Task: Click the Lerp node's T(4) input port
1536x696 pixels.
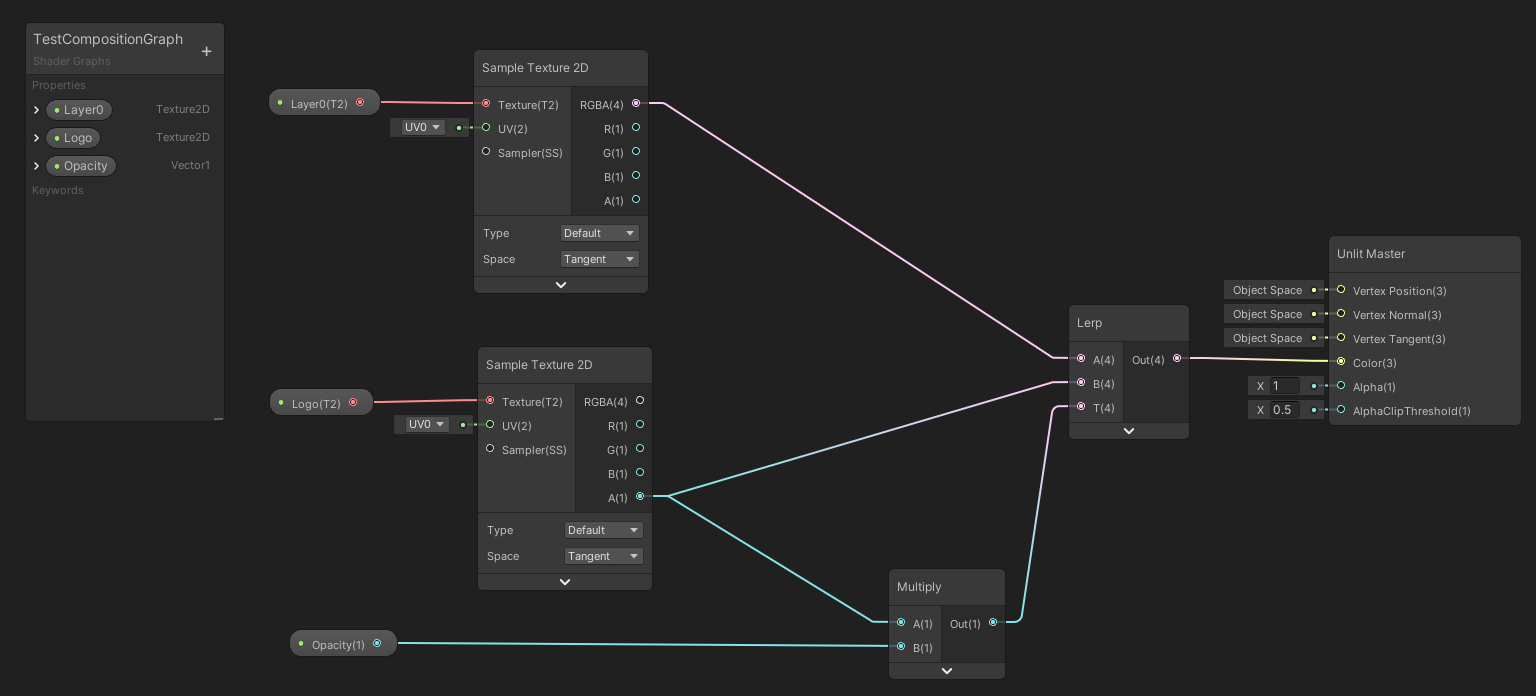Action: pyautogui.click(x=1081, y=407)
